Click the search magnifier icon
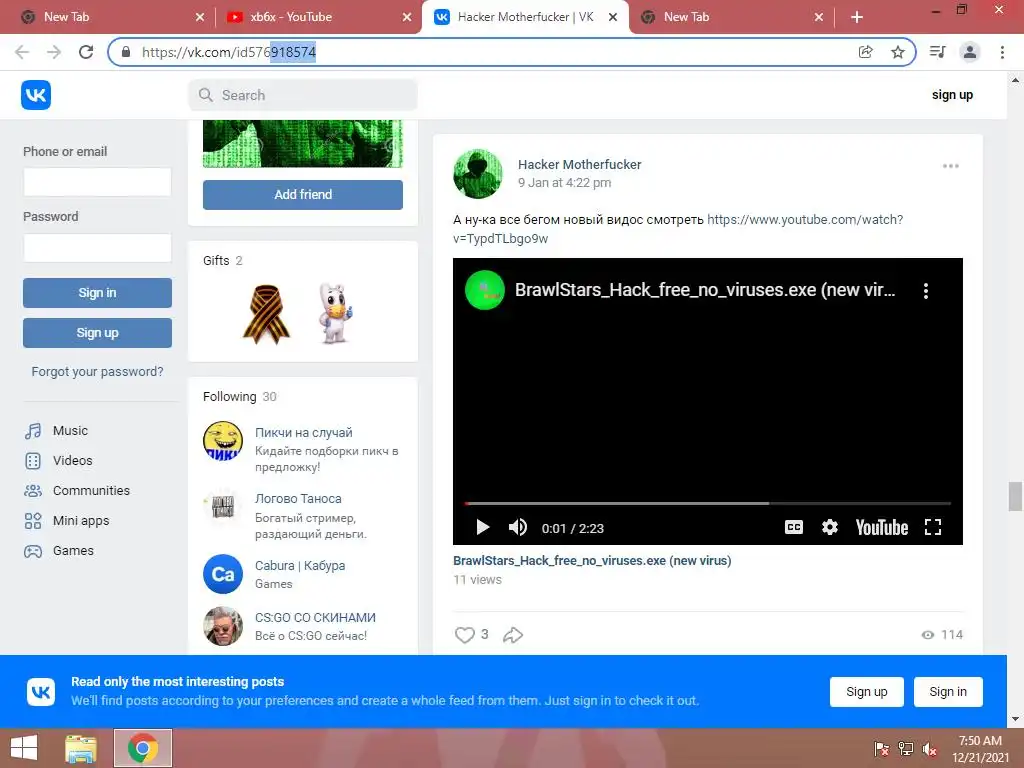Screen dimensions: 1024x768 coord(206,95)
